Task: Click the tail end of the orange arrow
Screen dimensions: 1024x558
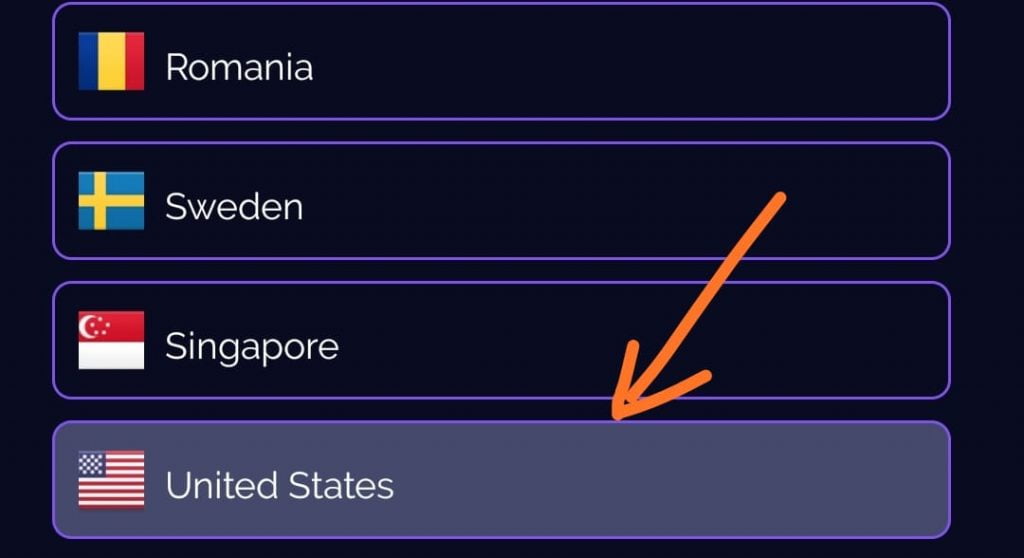Action: pyautogui.click(x=778, y=198)
